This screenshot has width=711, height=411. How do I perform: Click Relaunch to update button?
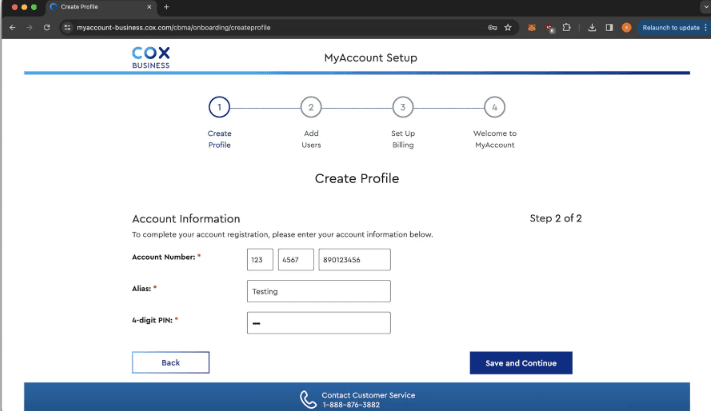pyautogui.click(x=671, y=28)
